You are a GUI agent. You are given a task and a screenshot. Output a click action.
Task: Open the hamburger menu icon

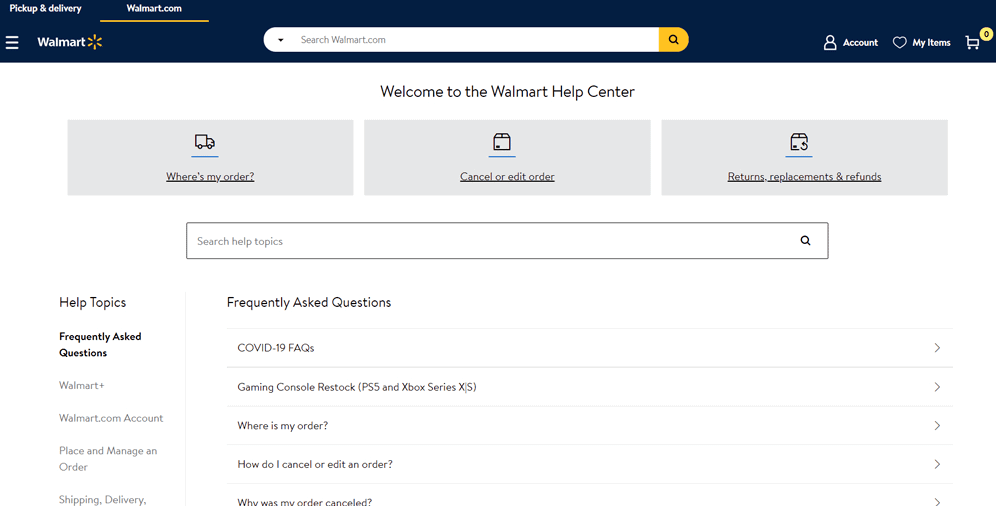12,43
